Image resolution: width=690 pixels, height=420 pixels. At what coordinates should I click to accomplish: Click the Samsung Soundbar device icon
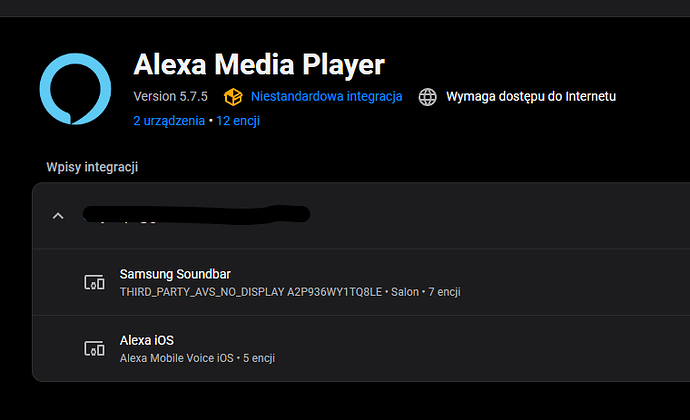coord(94,282)
